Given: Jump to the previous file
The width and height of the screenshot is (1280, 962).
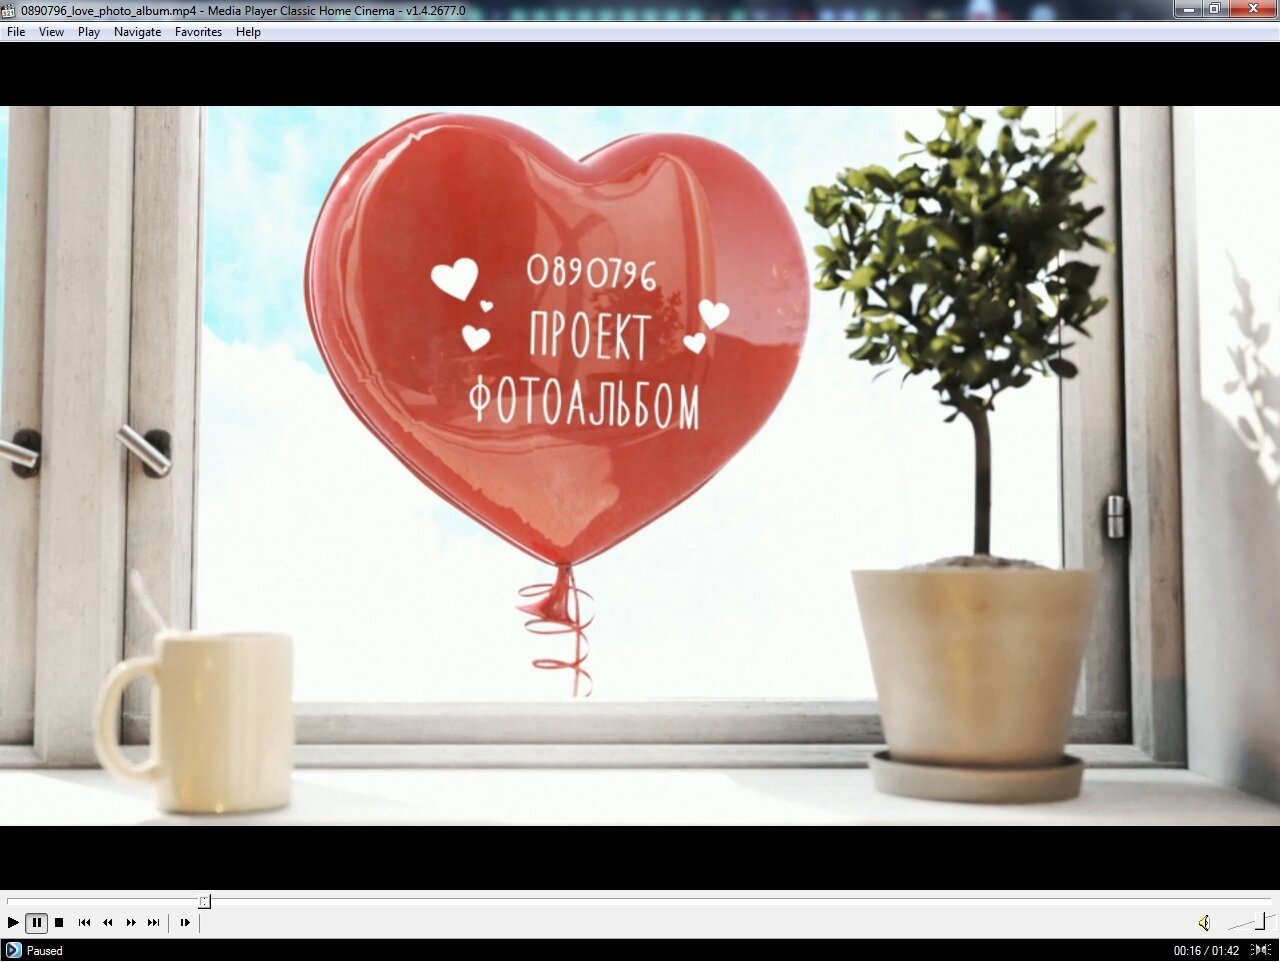Looking at the screenshot, I should 84,923.
